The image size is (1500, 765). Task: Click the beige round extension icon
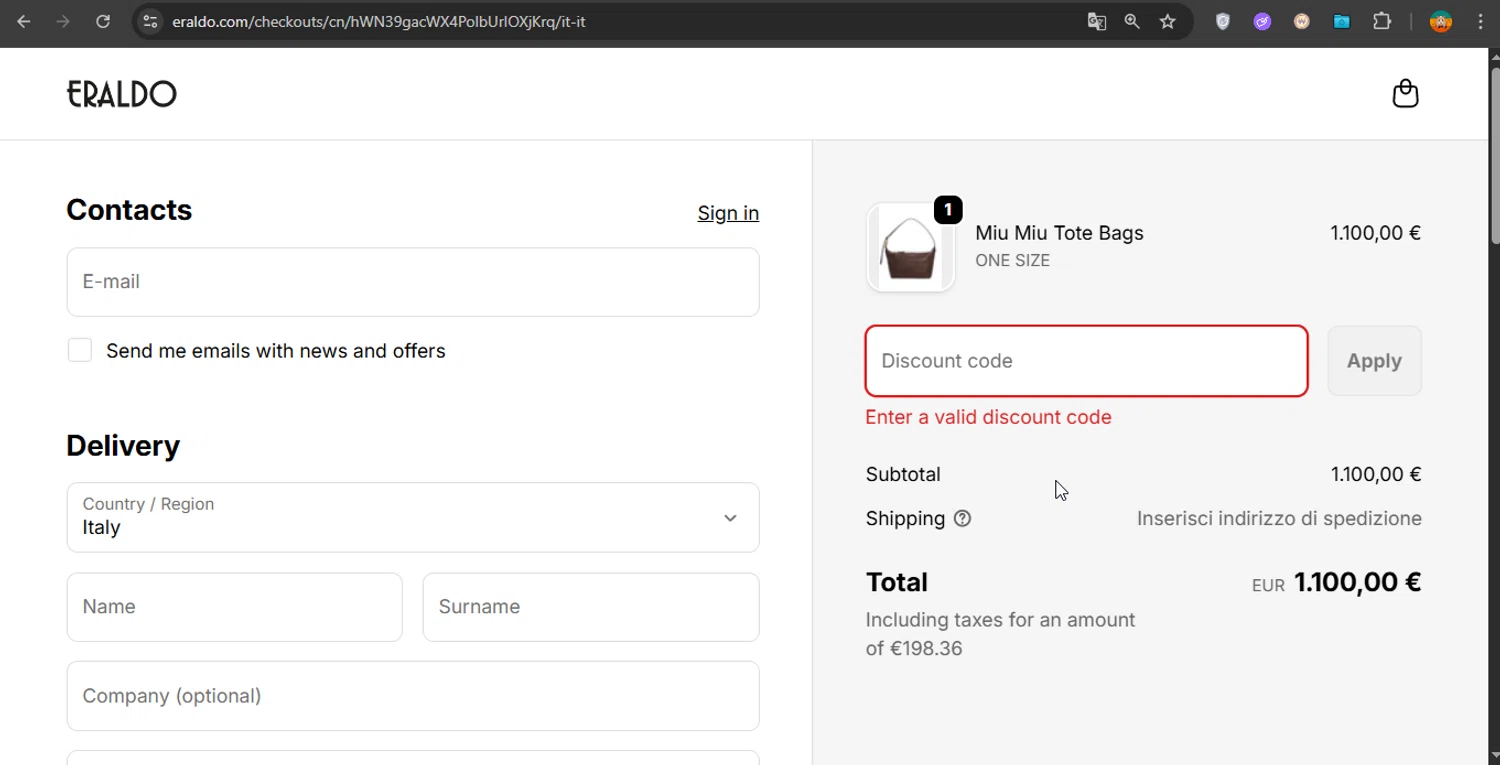point(1302,21)
